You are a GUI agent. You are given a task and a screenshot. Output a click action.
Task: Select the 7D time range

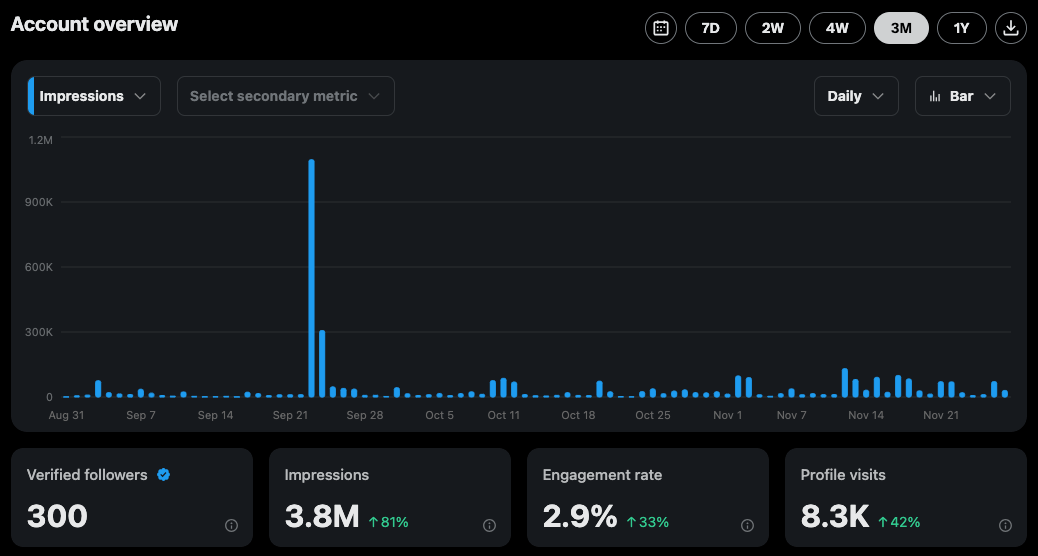[x=711, y=28]
